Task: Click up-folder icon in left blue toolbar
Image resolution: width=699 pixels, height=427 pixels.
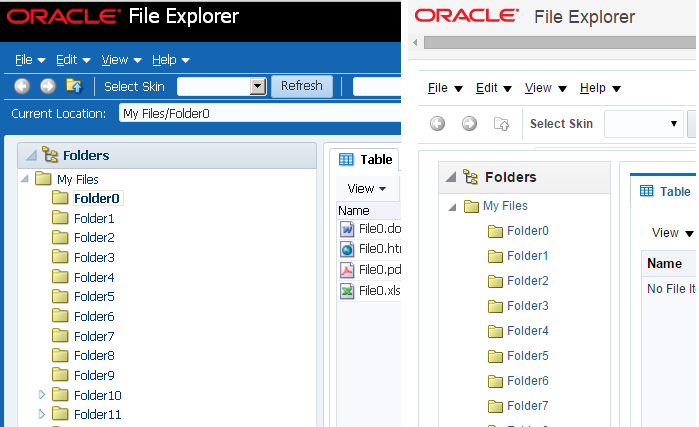Action: tap(74, 85)
